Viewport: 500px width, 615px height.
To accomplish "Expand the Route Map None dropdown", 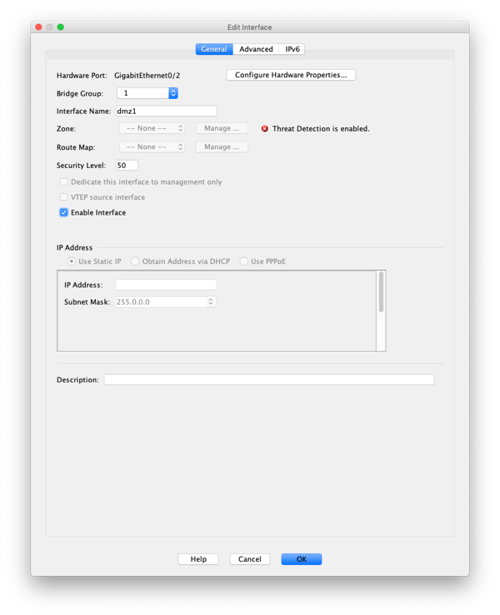I will tap(152, 147).
